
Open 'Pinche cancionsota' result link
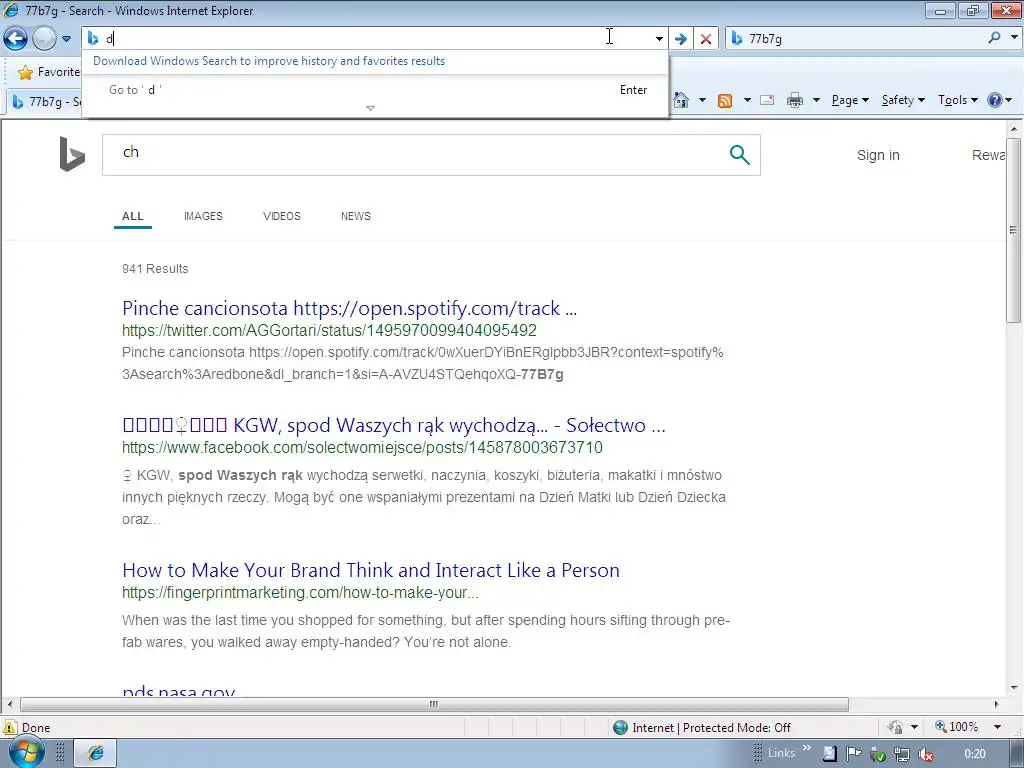click(349, 308)
